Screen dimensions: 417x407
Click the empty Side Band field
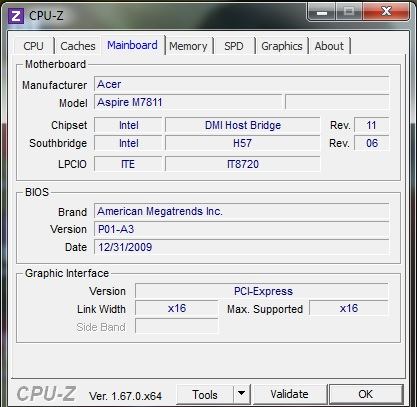[x=177, y=326]
